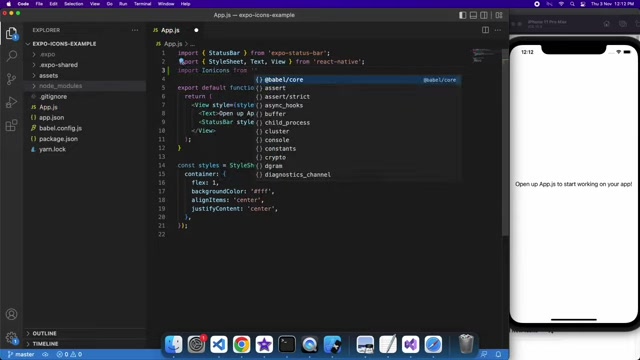Open Explorer views and more actions menu
This screenshot has height=360, width=640.
[x=135, y=30]
